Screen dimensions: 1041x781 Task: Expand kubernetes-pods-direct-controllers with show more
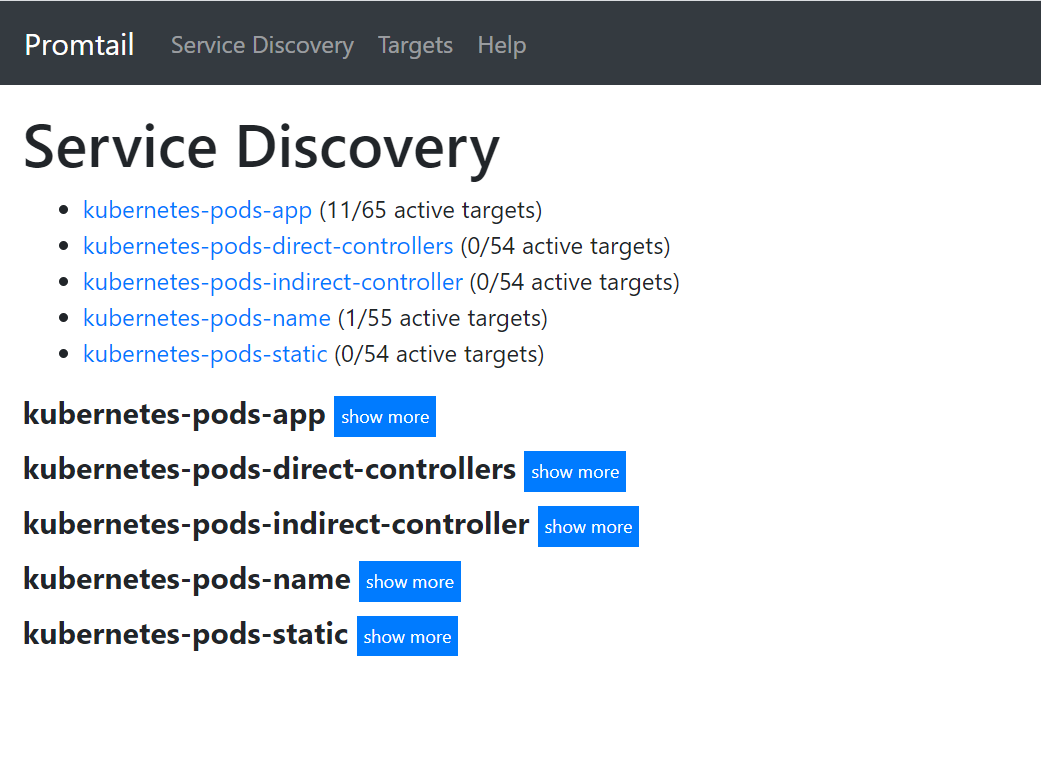click(575, 472)
